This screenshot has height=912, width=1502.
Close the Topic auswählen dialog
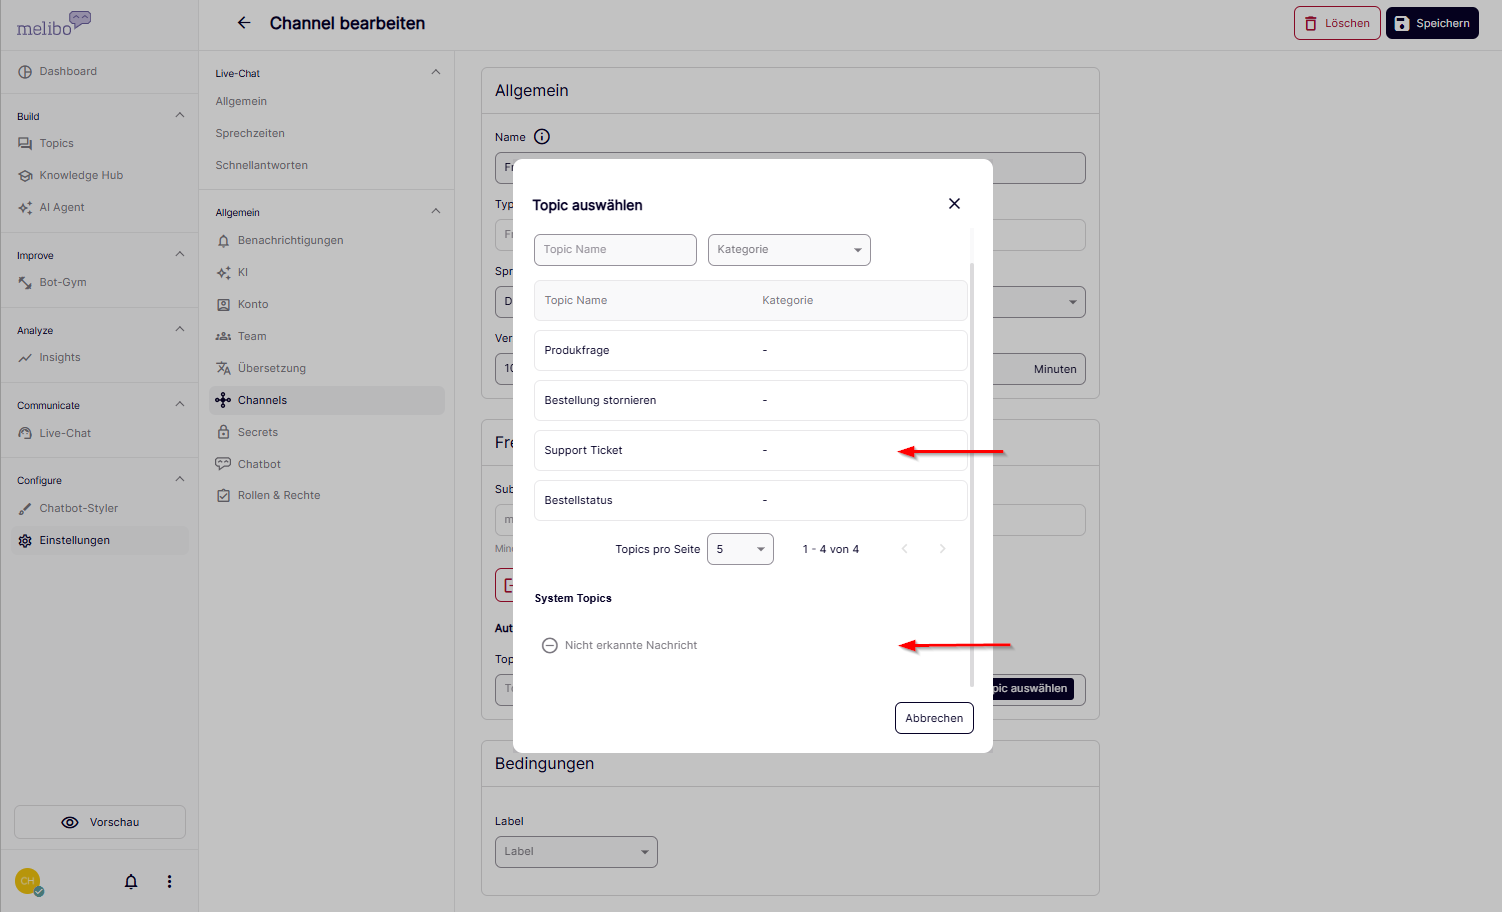coord(954,204)
